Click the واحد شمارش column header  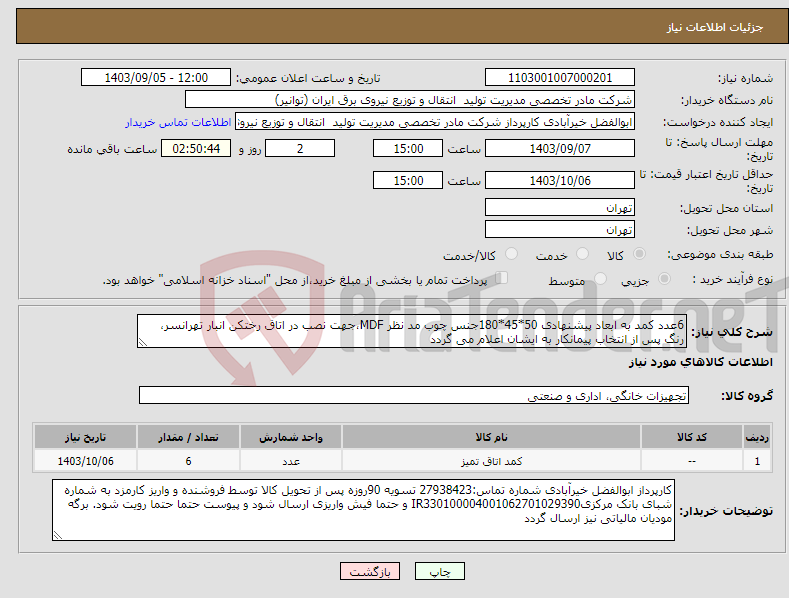coord(291,437)
